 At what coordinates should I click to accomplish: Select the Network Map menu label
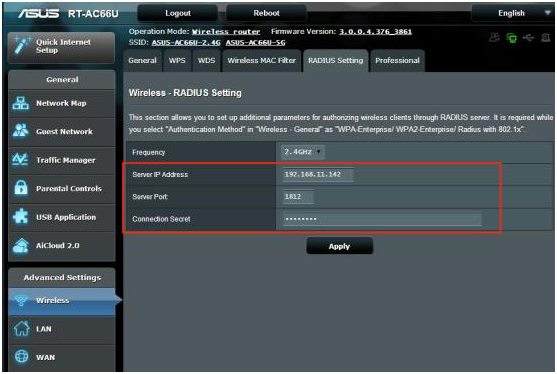61,103
